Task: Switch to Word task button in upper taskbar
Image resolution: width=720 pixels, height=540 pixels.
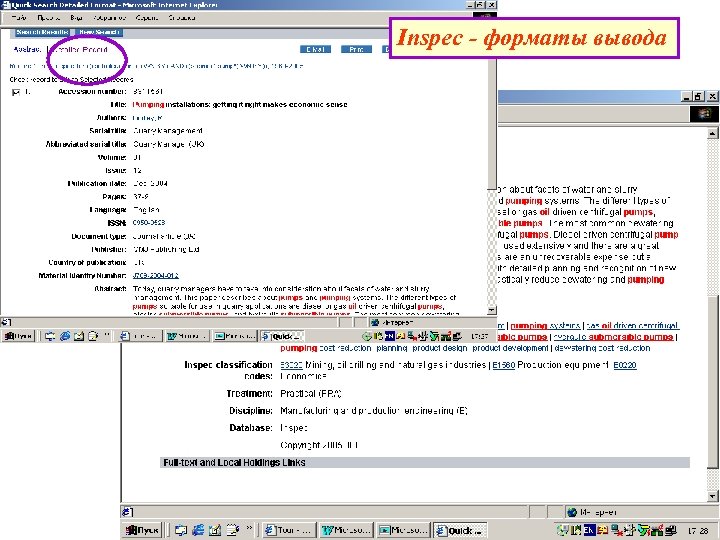Action: (187, 336)
